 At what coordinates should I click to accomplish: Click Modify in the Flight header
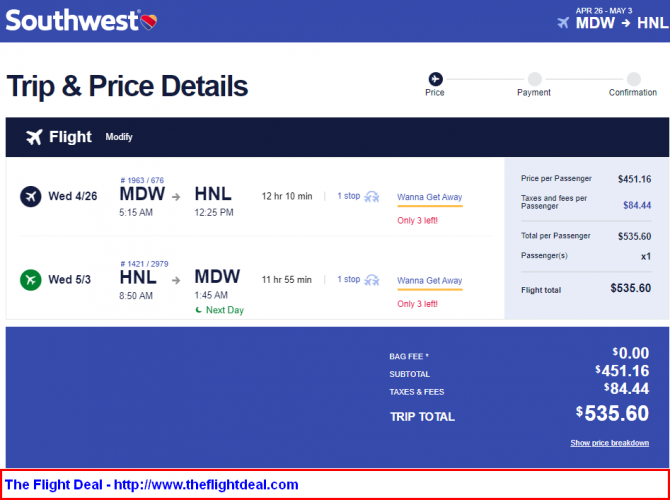119,137
